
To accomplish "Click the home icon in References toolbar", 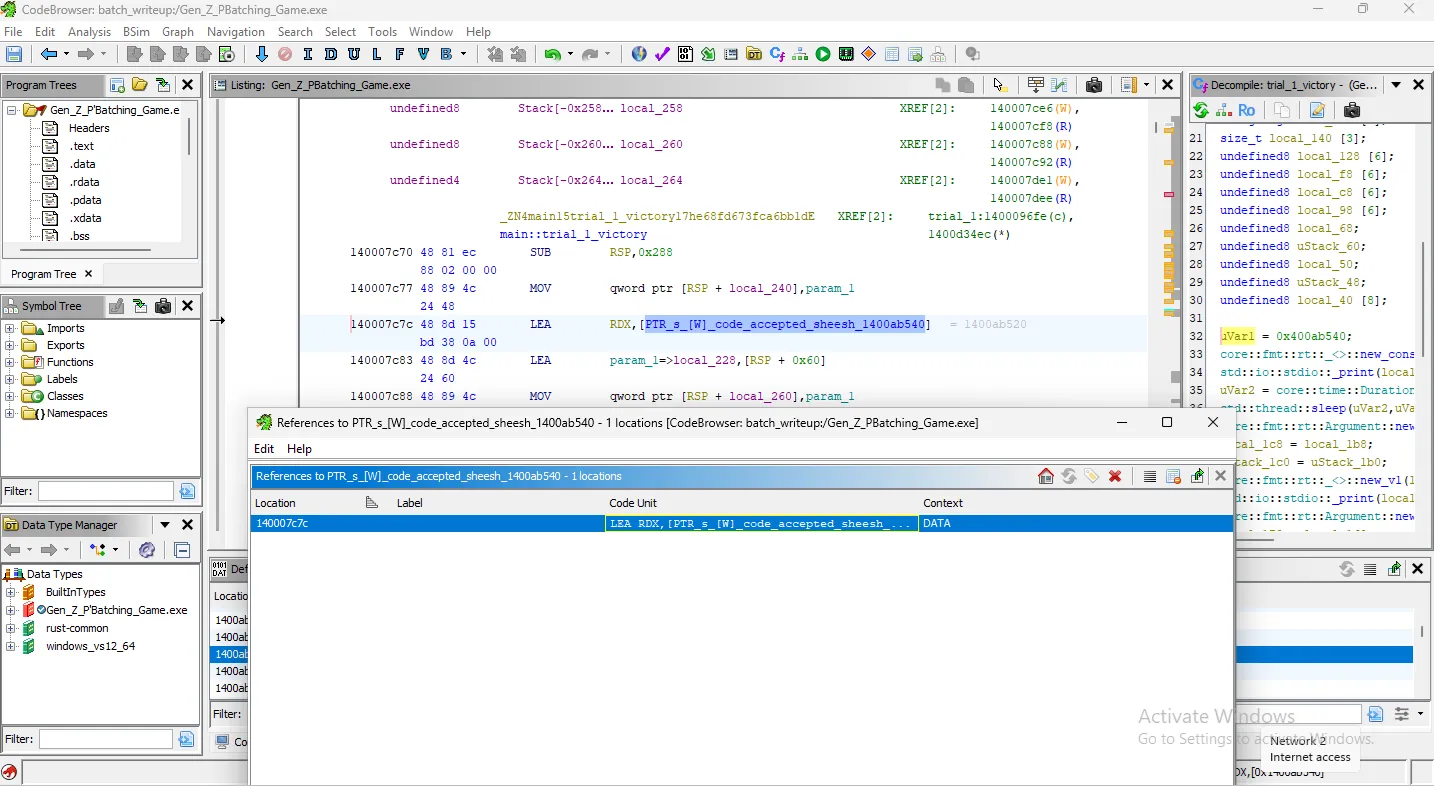I will (1046, 476).
